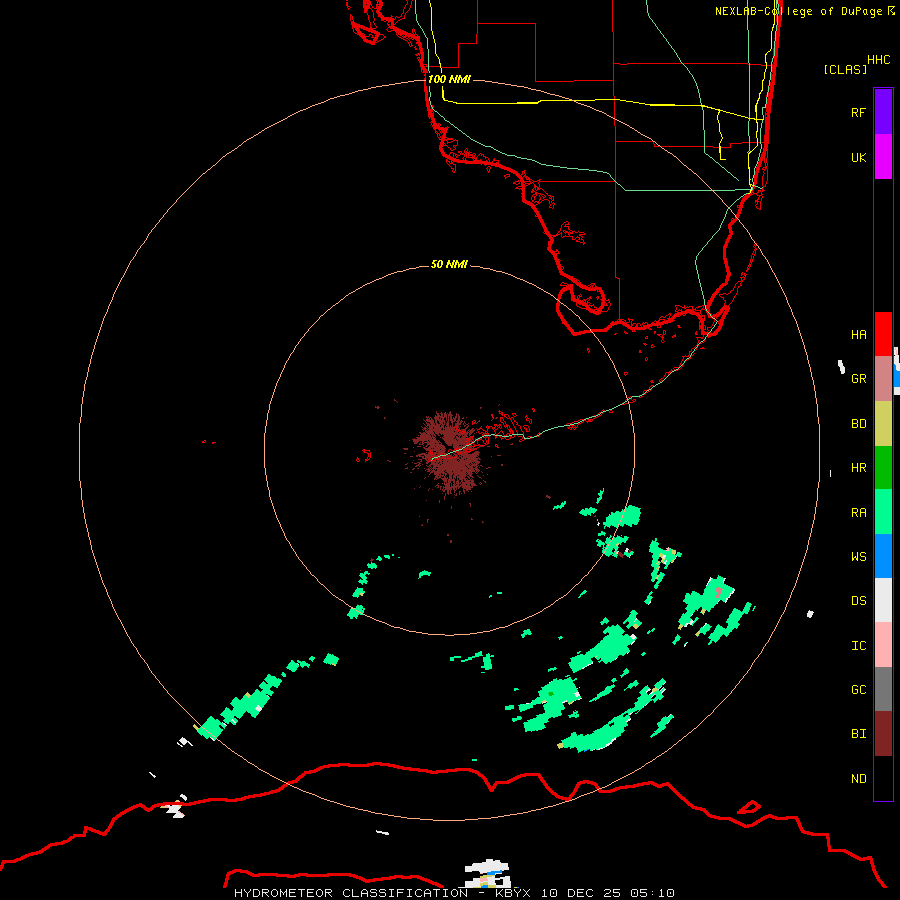The height and width of the screenshot is (900, 900).
Task: Click the '100 NMI' range ring label
Action: [x=449, y=79]
